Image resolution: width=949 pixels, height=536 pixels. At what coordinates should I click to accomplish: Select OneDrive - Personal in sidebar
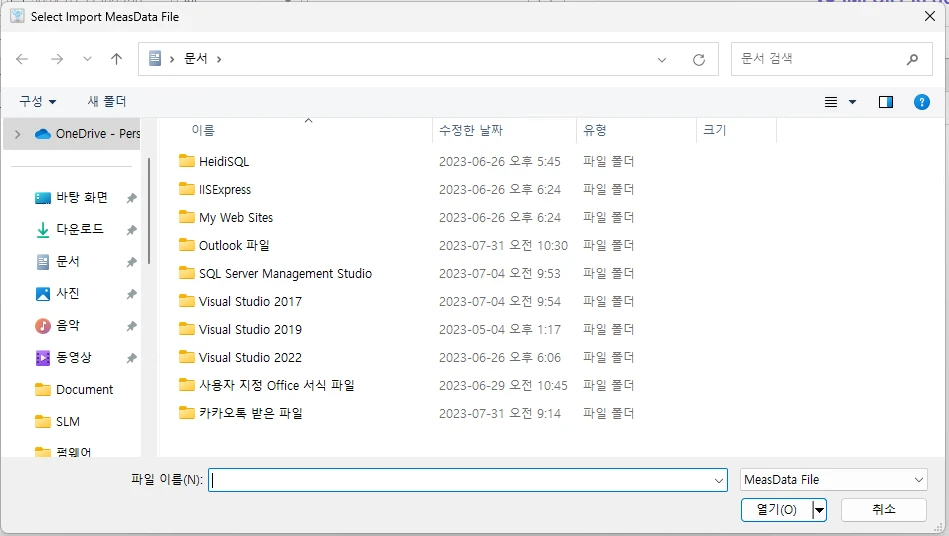pyautogui.click(x=88, y=134)
